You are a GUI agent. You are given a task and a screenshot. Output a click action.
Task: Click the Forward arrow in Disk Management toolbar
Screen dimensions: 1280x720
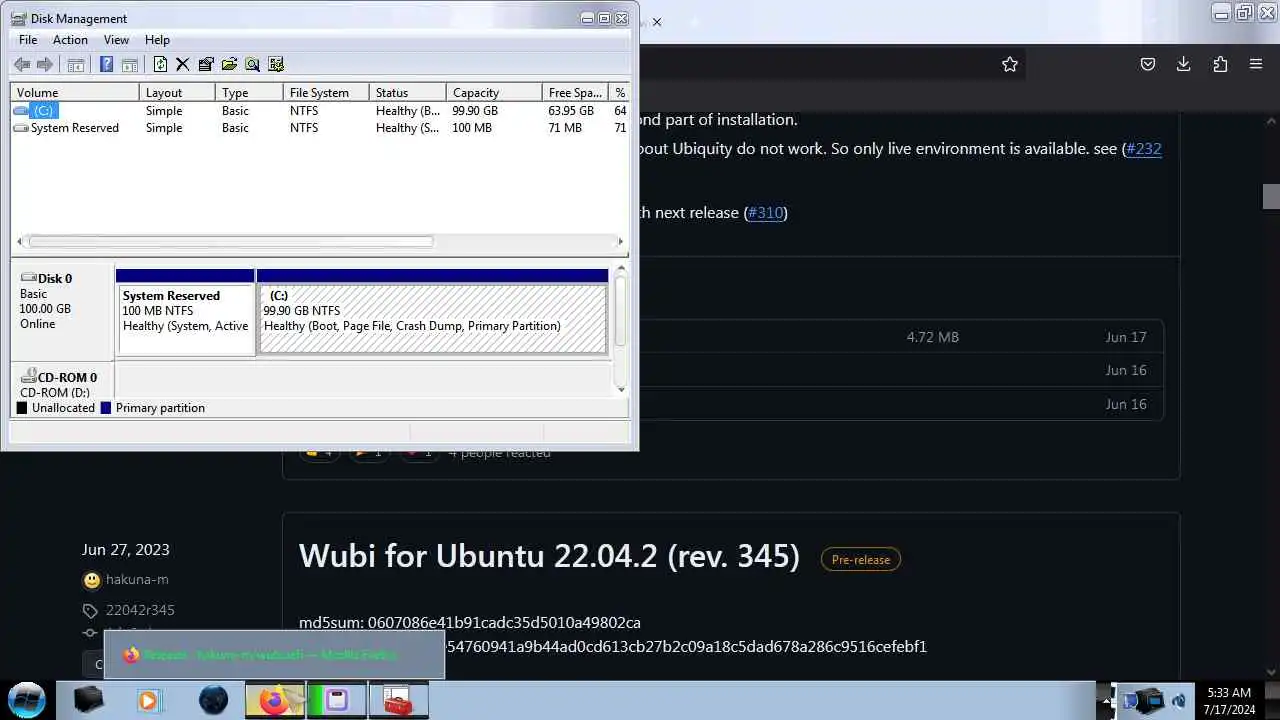(x=45, y=64)
